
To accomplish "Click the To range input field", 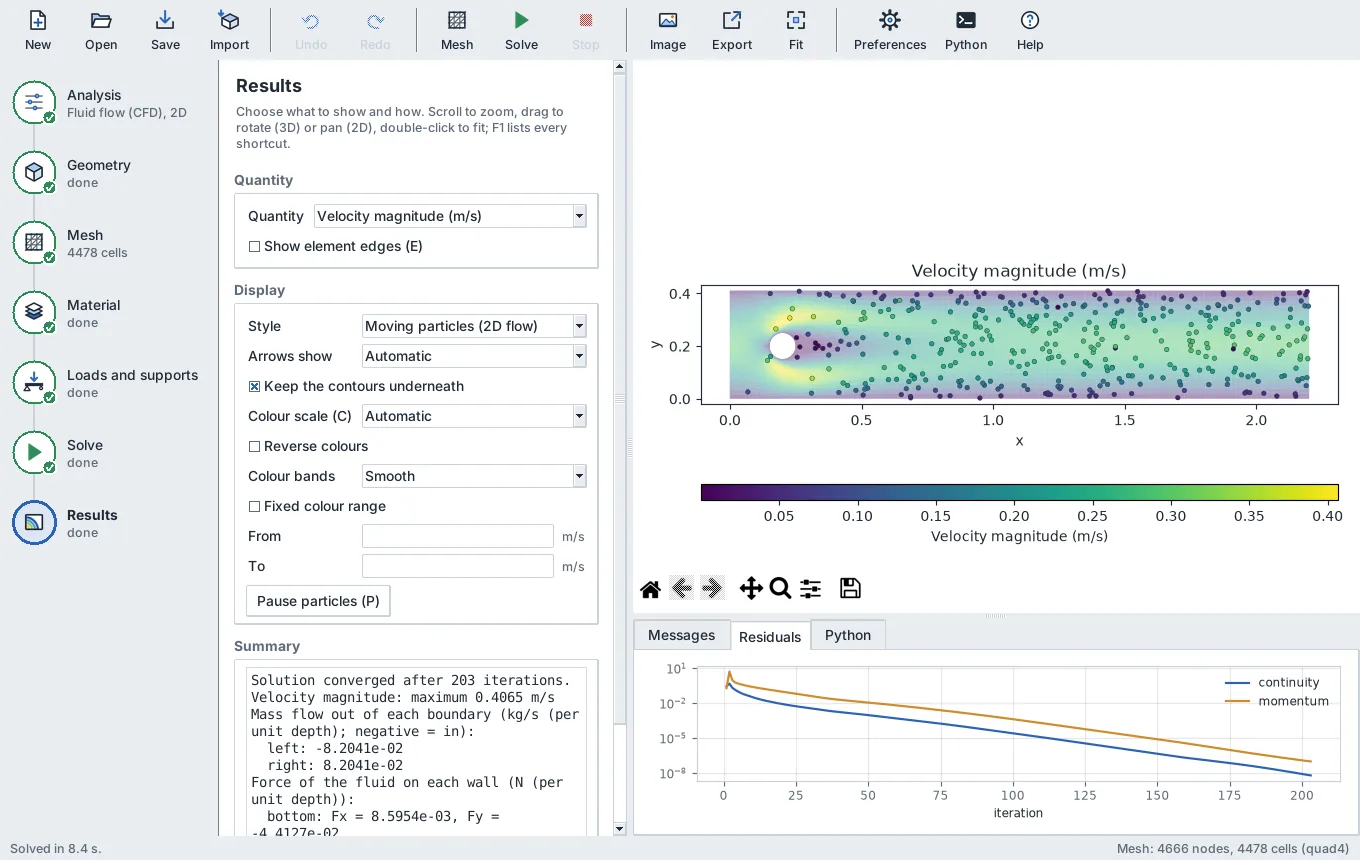I will click(x=458, y=566).
